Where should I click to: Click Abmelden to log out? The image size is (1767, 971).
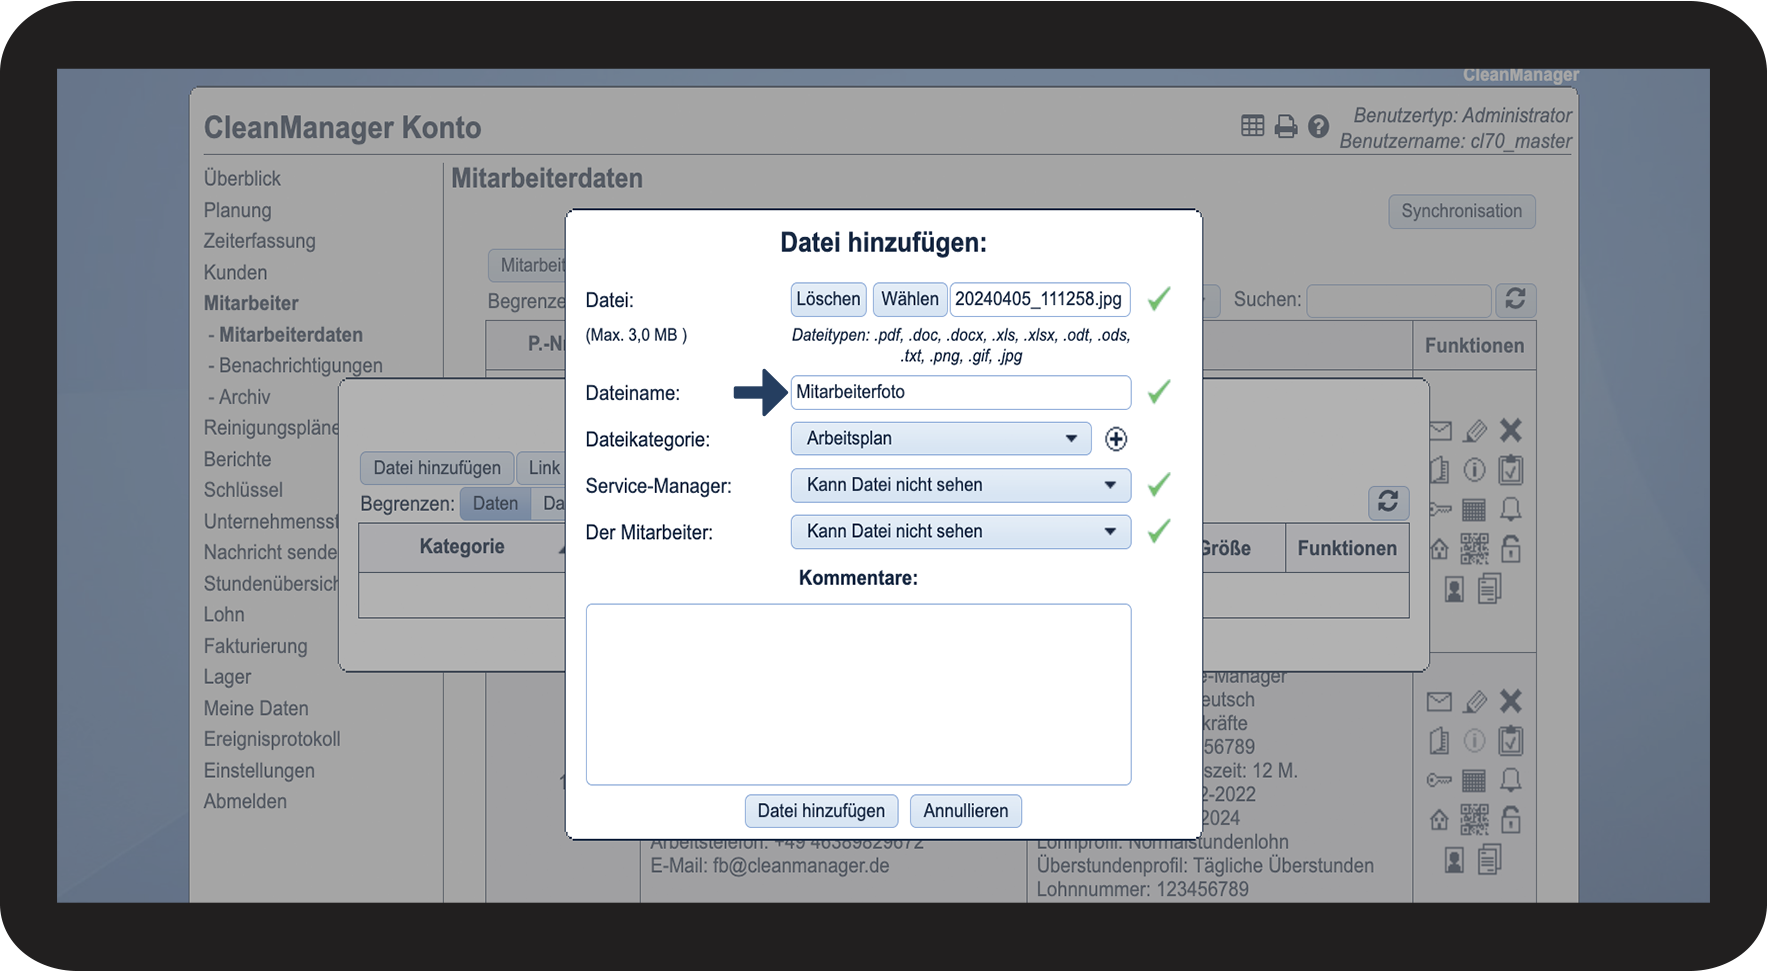coord(245,801)
